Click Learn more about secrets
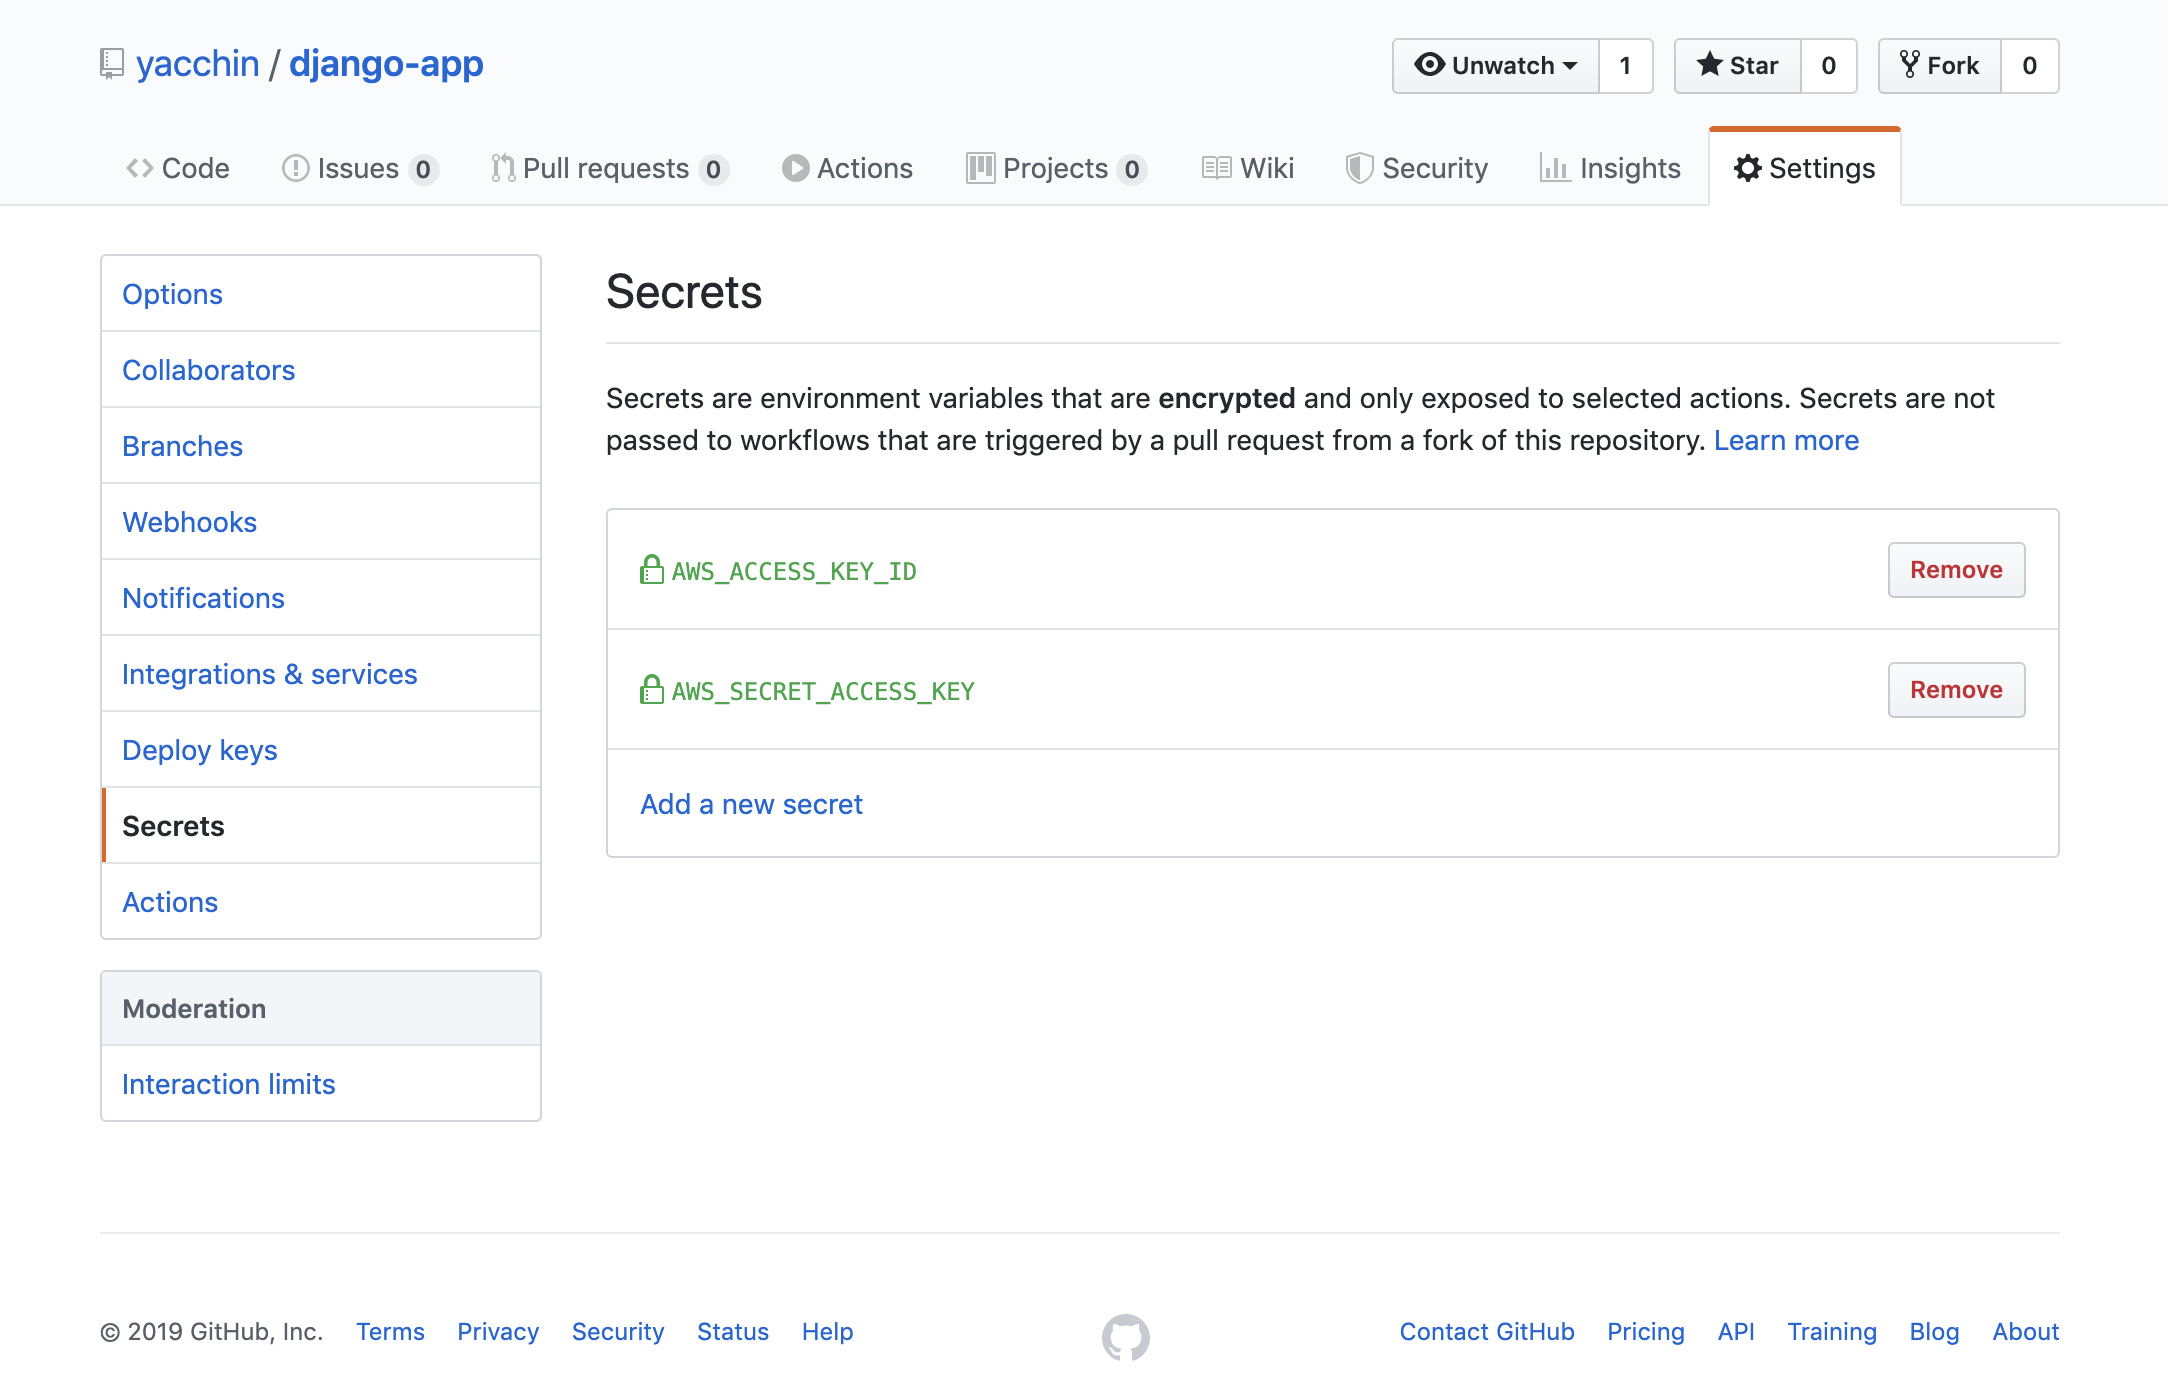This screenshot has width=2168, height=1394. coord(1786,440)
